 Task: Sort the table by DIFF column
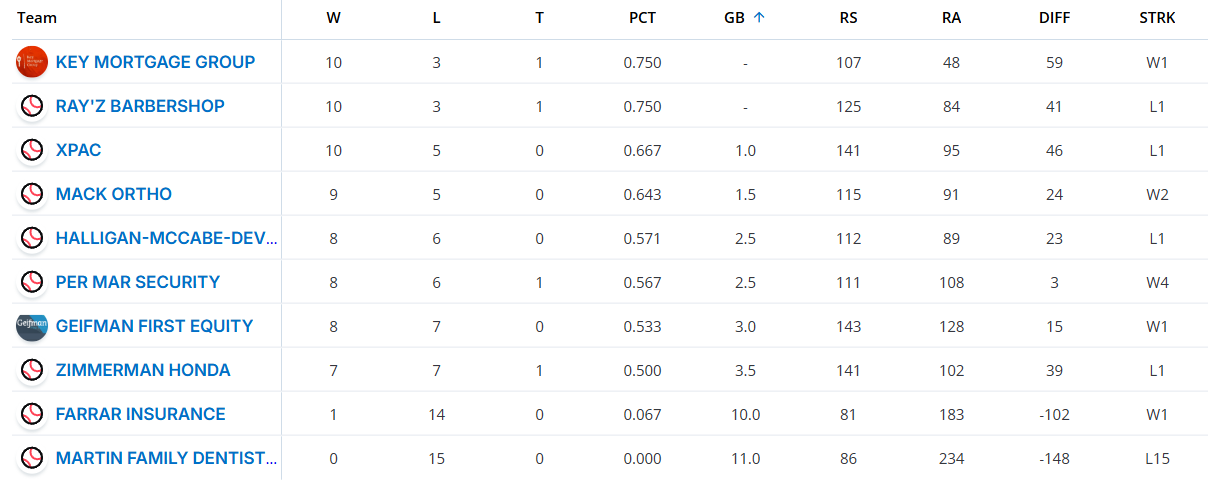tap(1054, 18)
